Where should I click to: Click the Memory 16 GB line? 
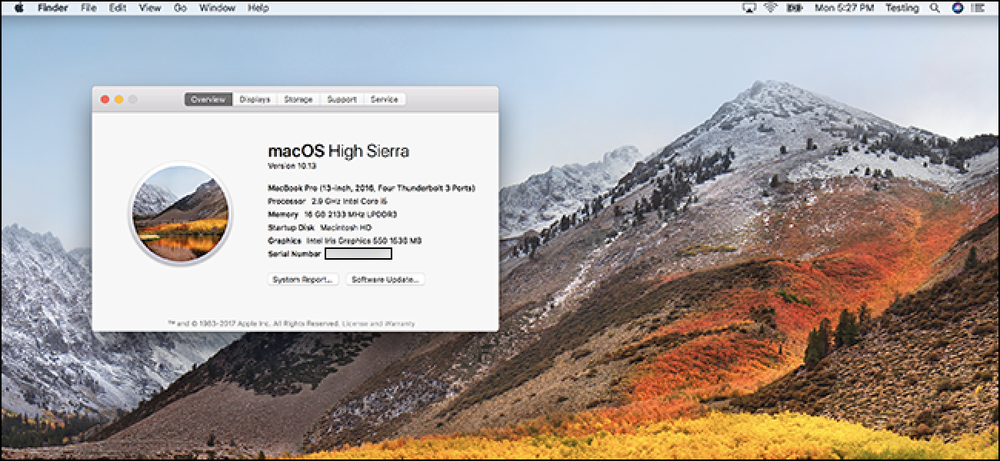[332, 214]
